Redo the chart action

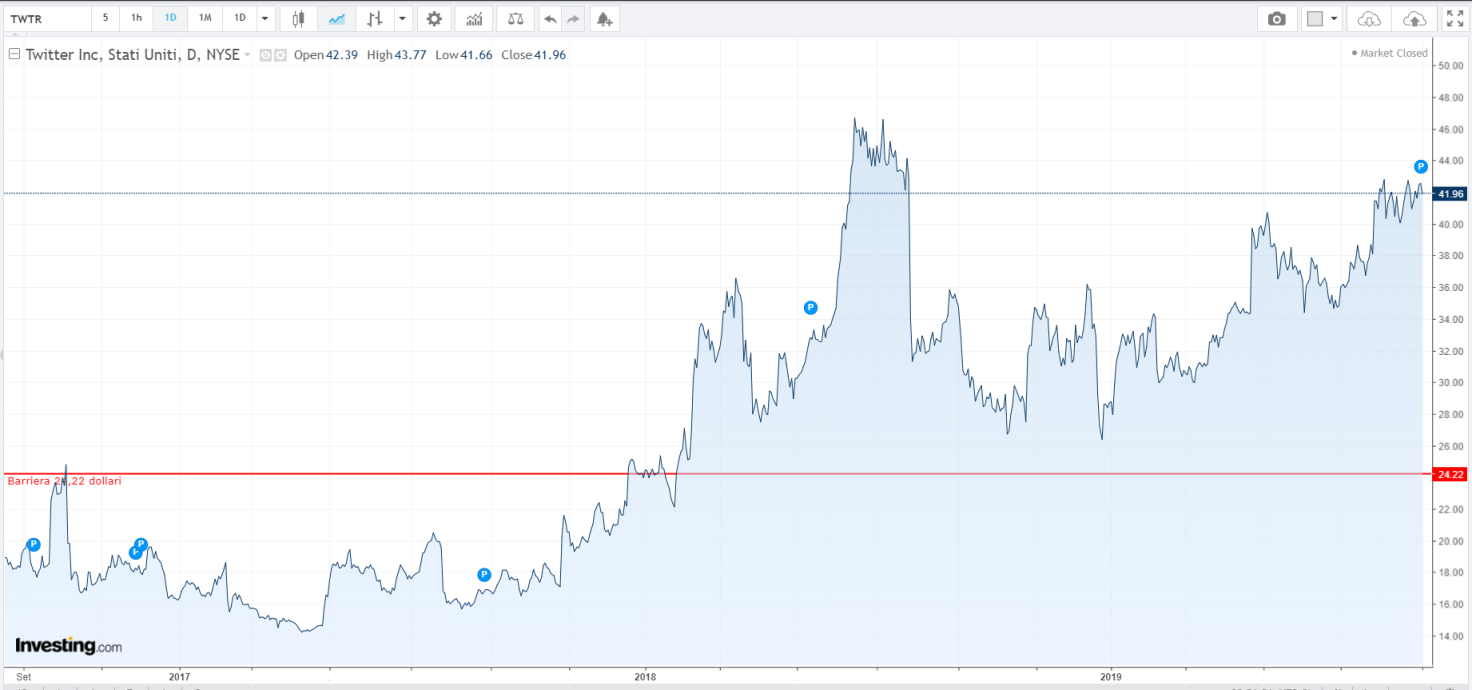tap(573, 18)
